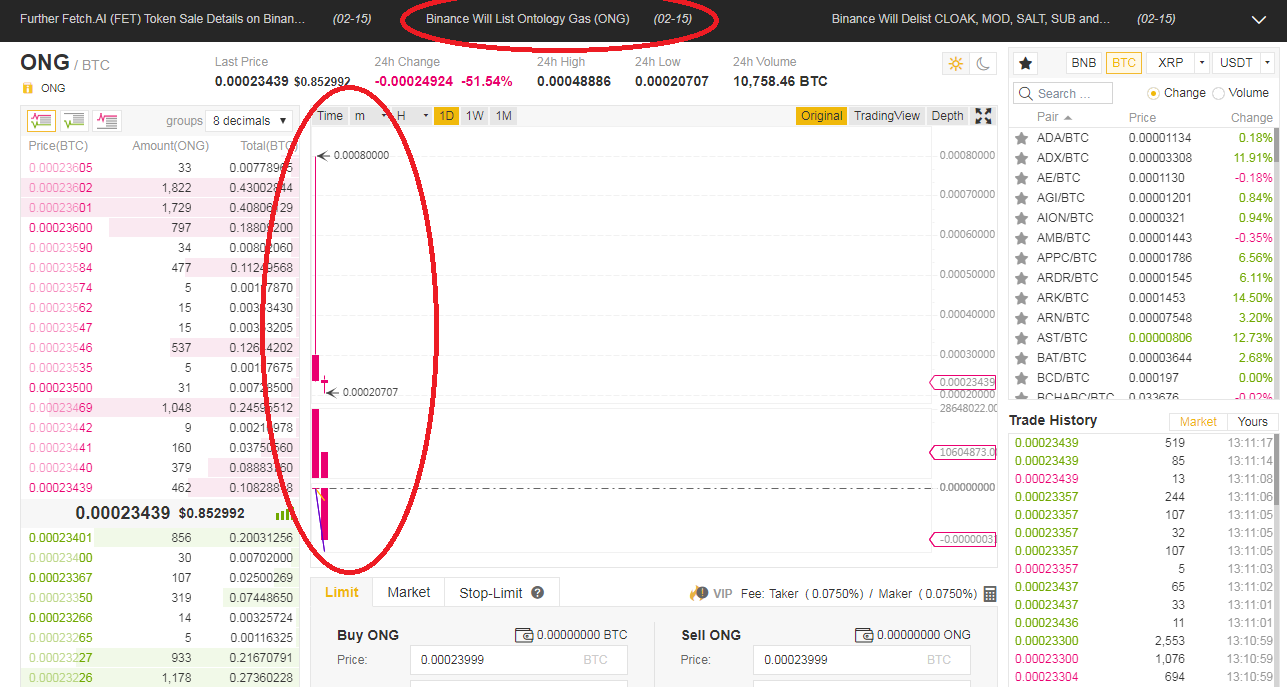Select the TradingView chart view
The image size is (1287, 687).
pos(887,116)
